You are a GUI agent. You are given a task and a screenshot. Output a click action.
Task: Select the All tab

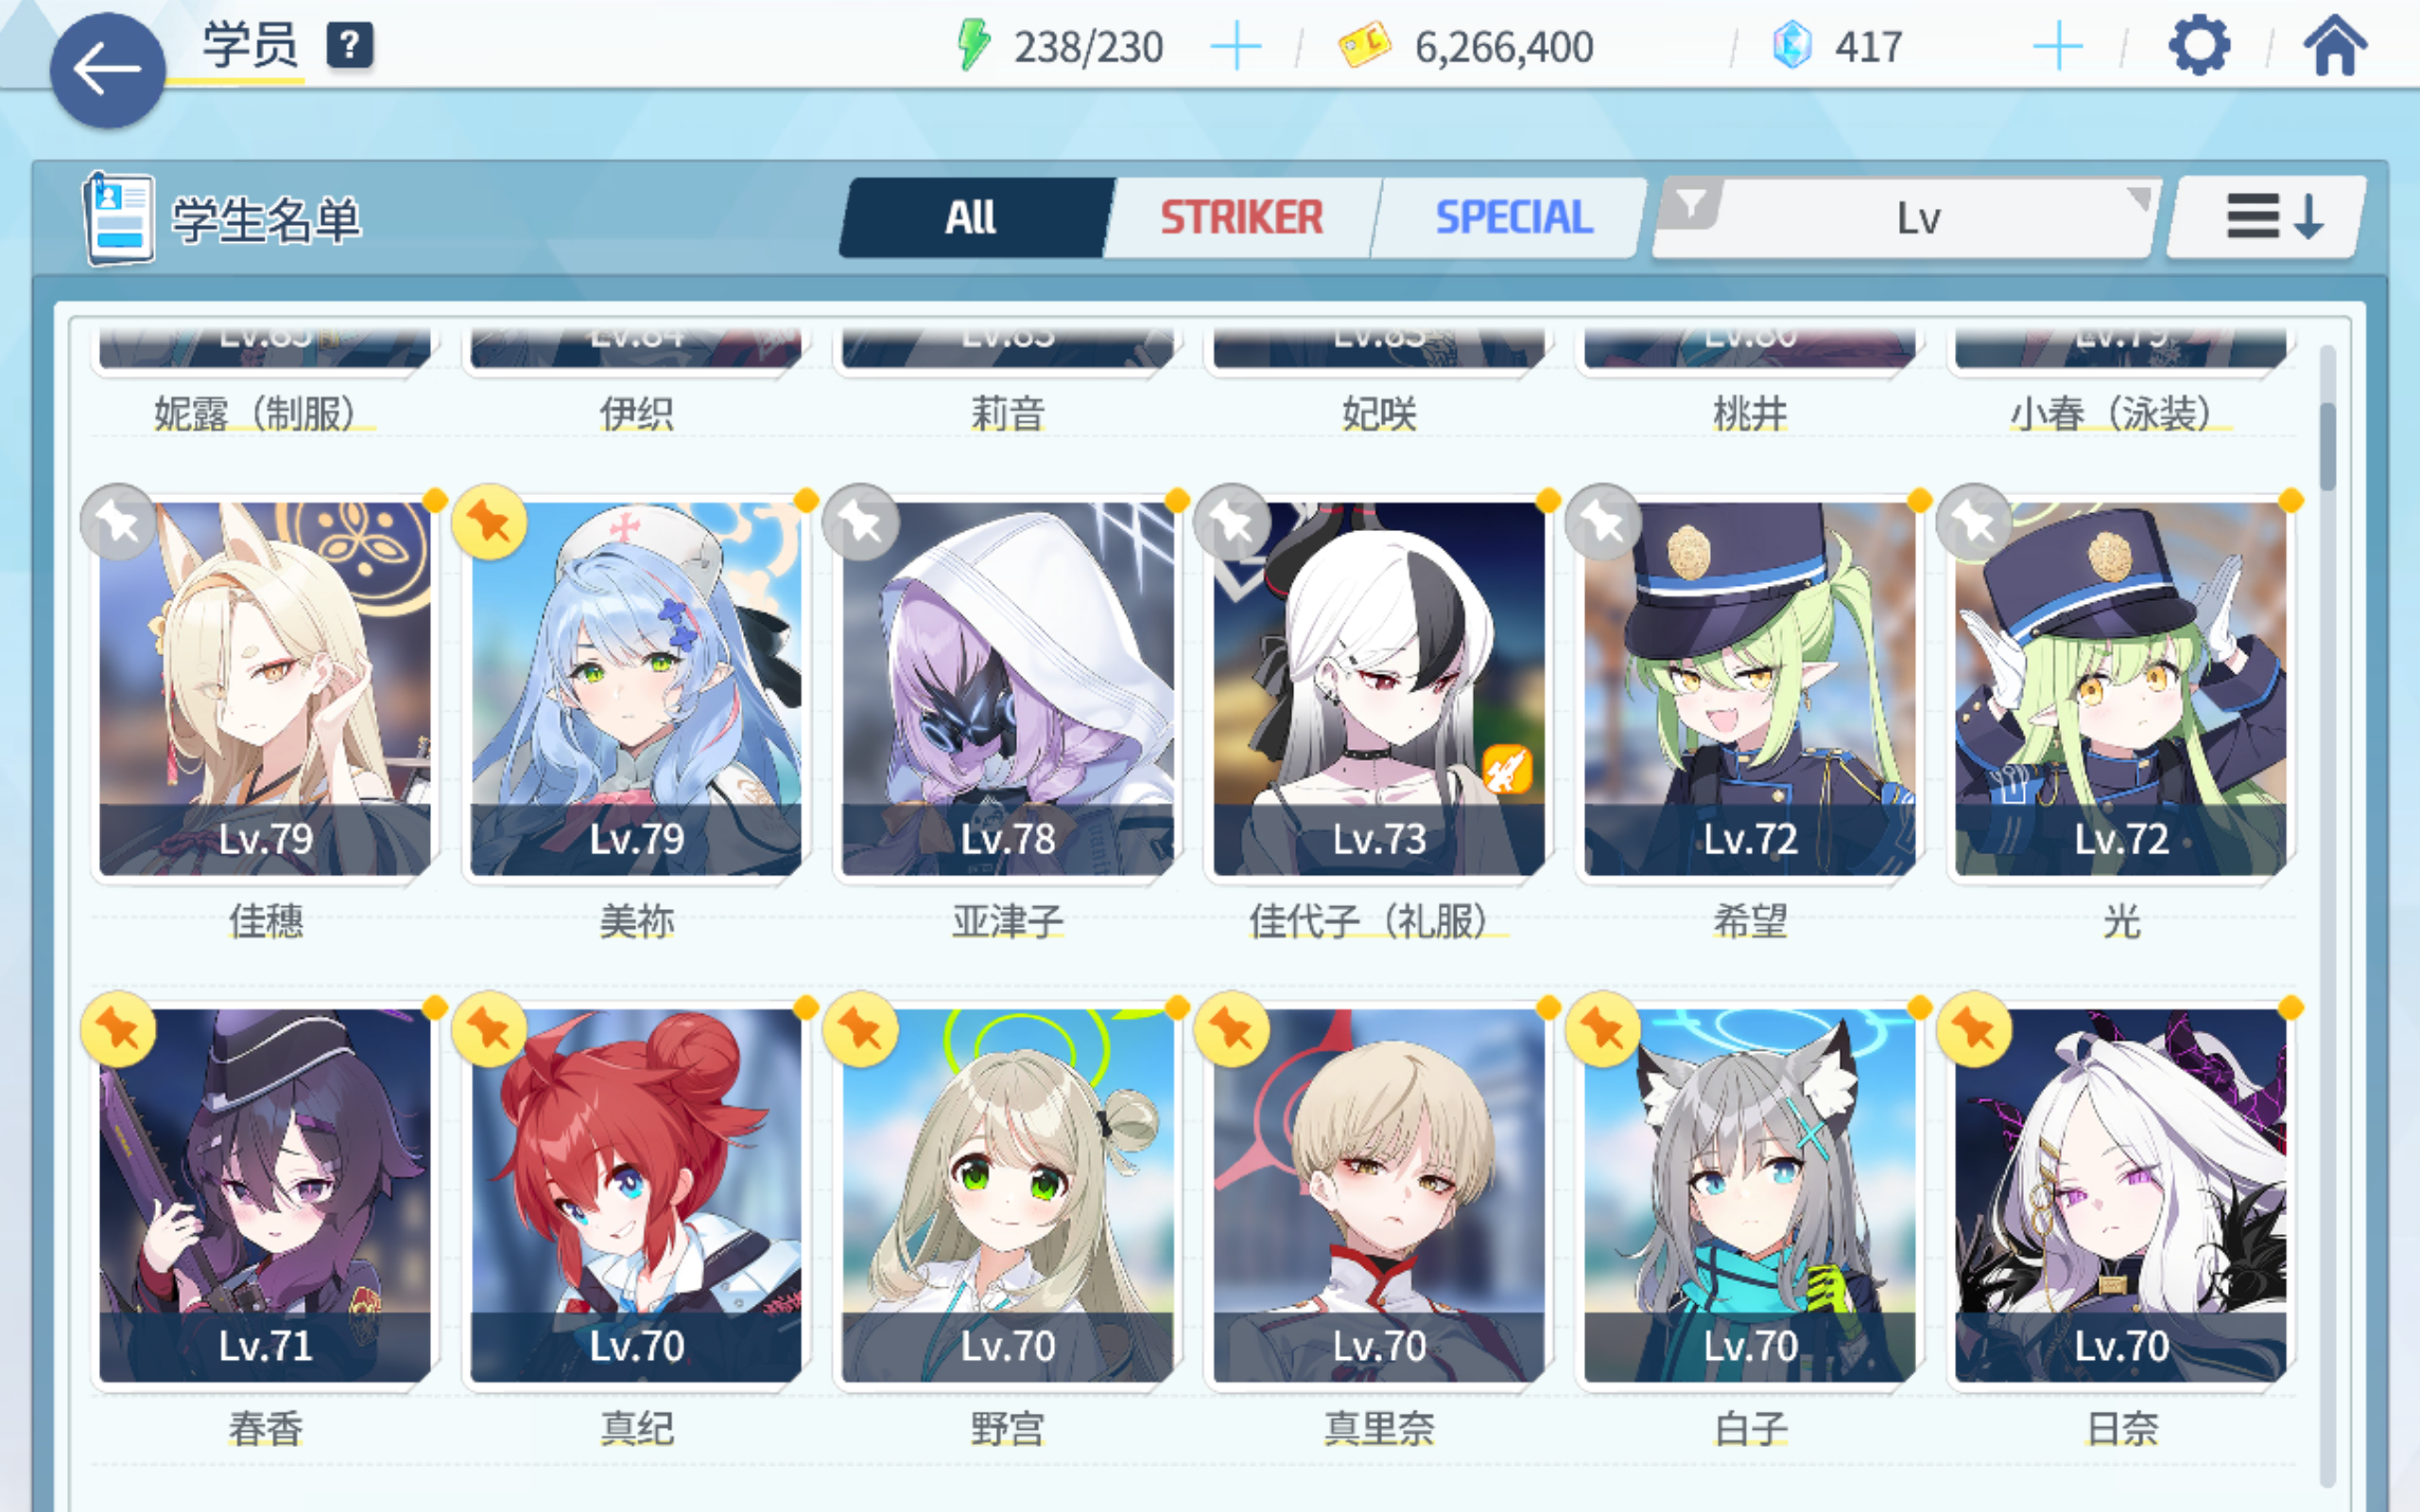click(x=971, y=218)
